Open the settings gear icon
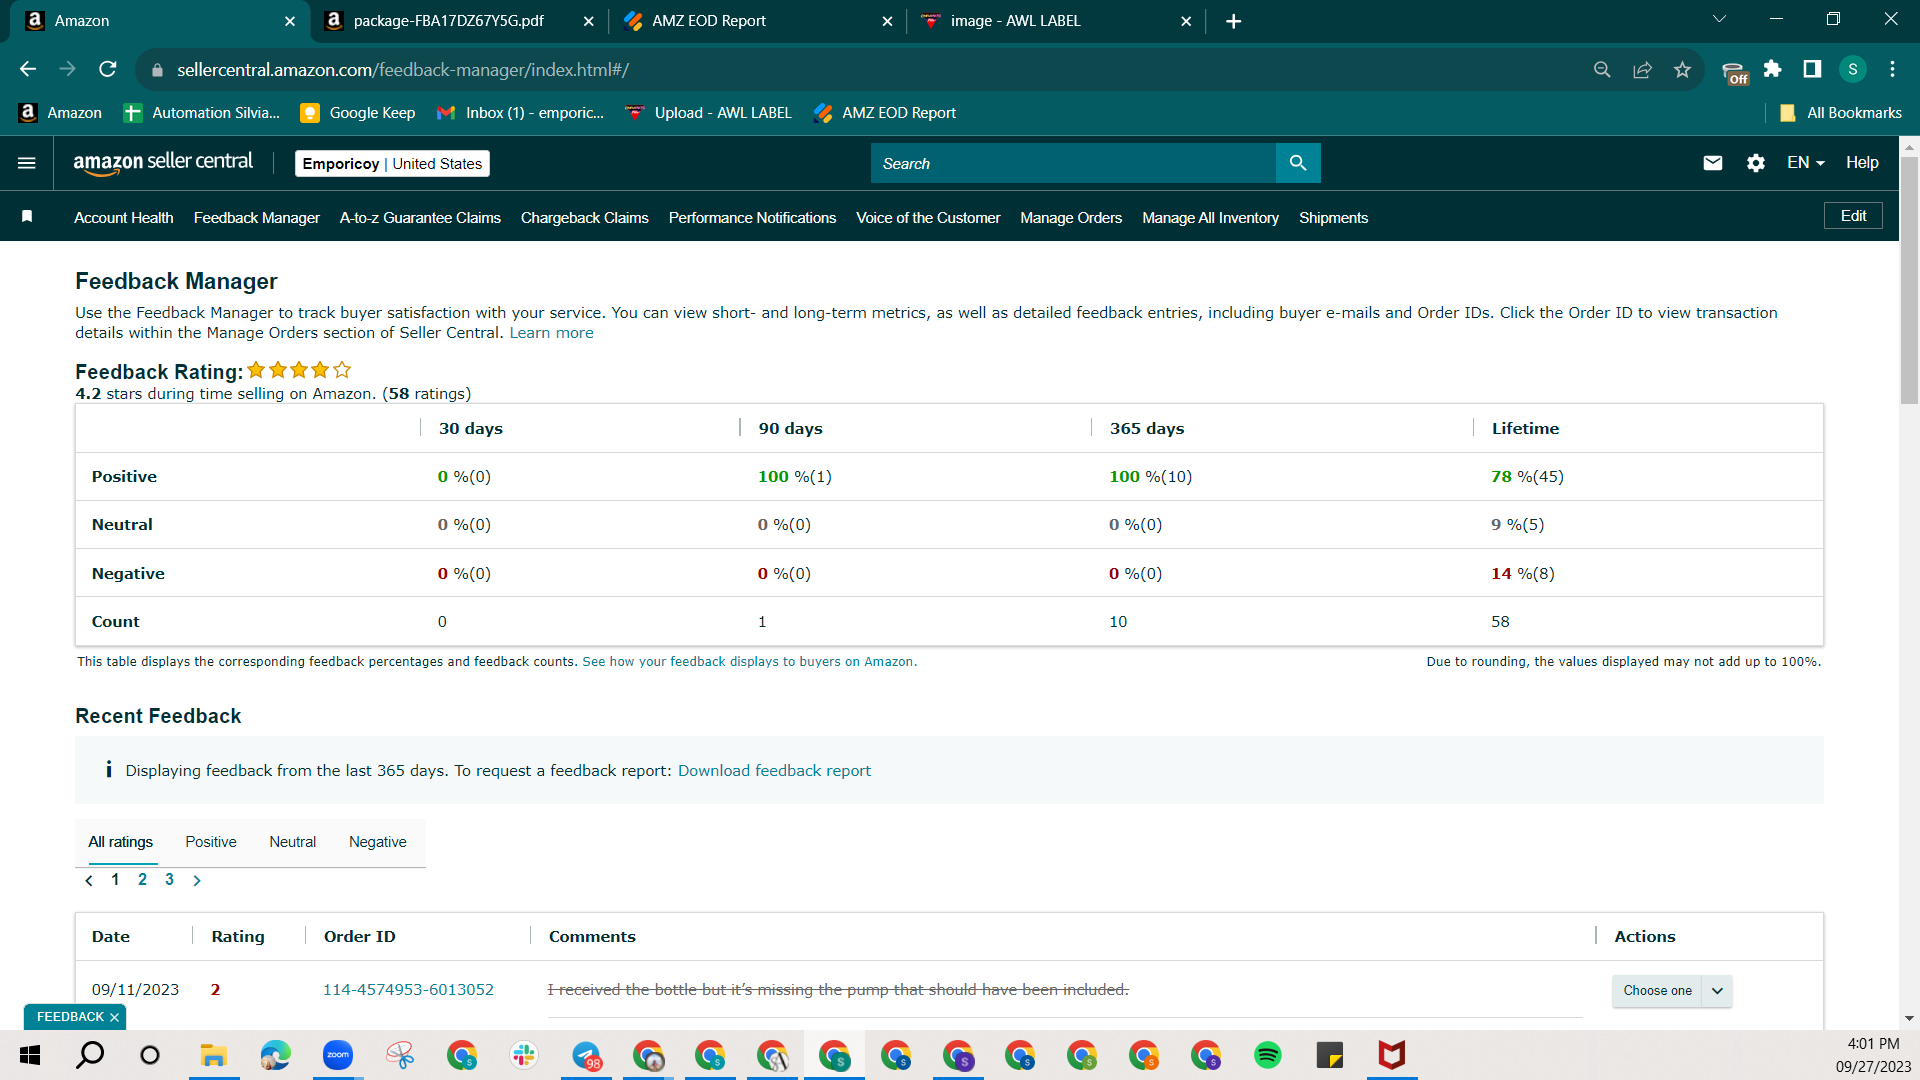Image resolution: width=1920 pixels, height=1080 pixels. pyautogui.click(x=1756, y=163)
